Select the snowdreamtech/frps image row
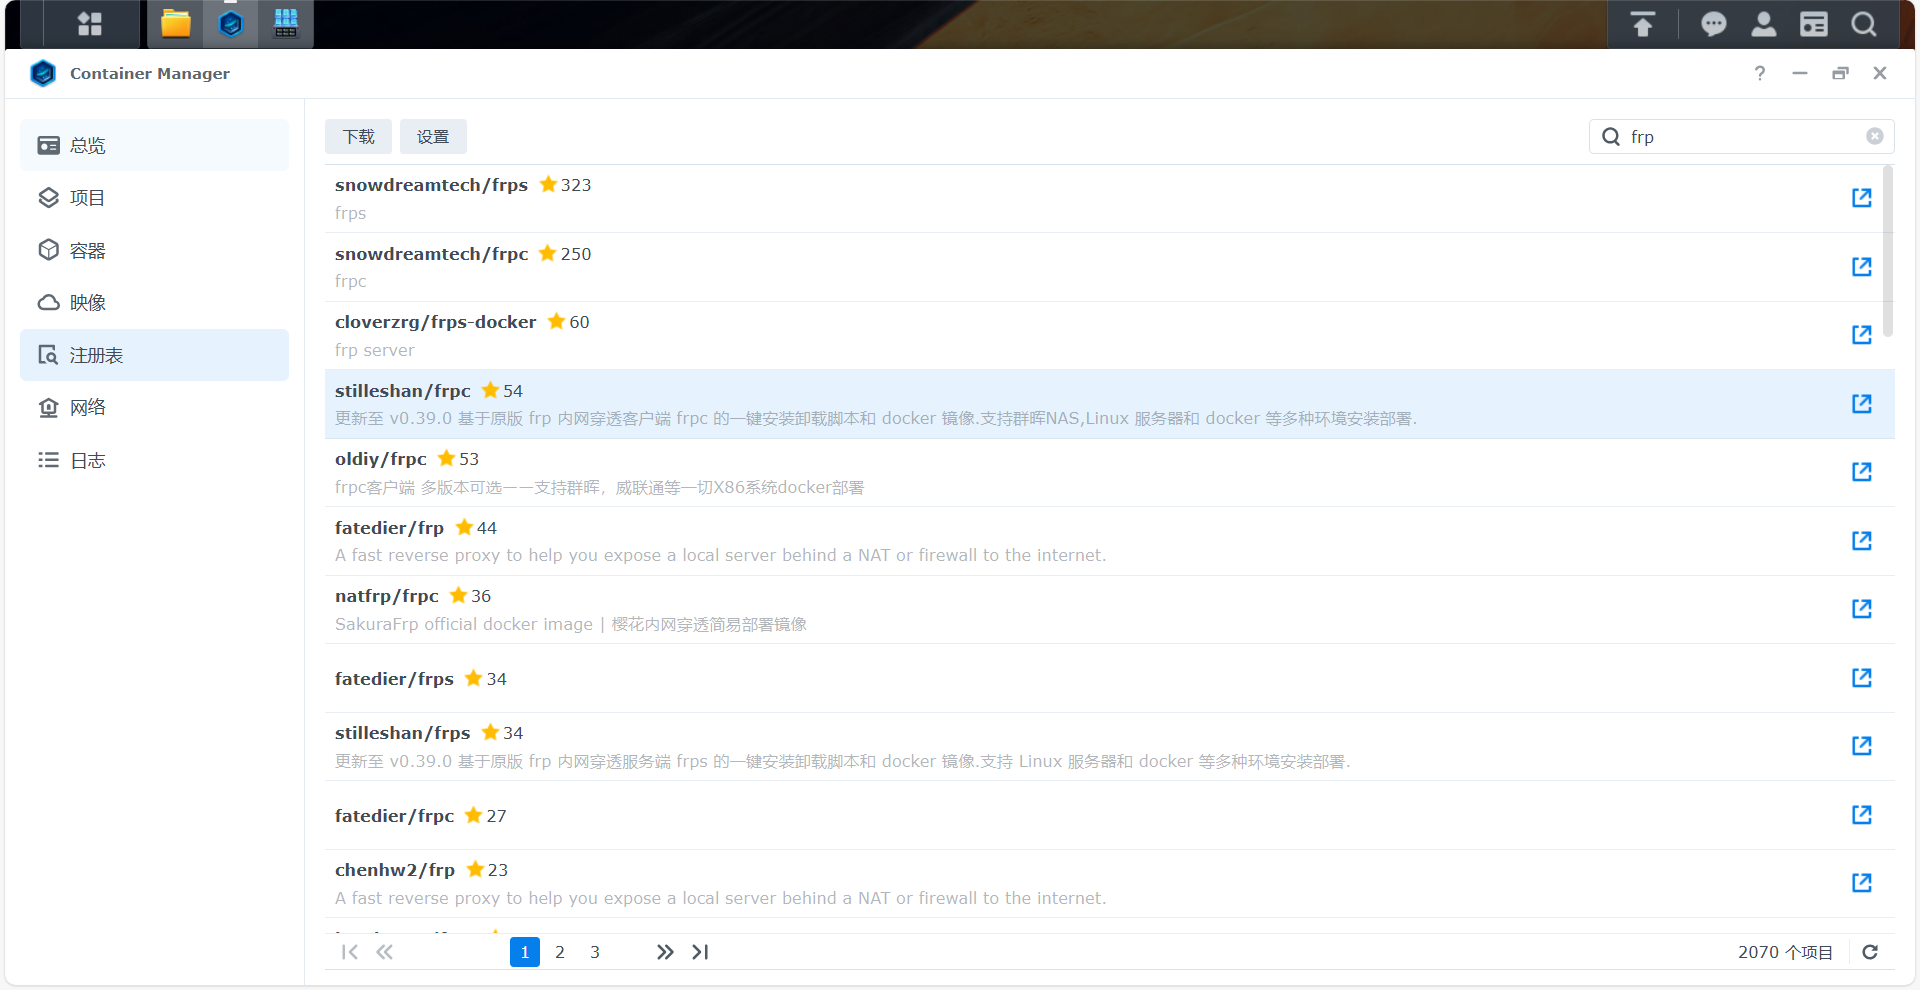Screen dimensions: 1920x990 point(1110,199)
